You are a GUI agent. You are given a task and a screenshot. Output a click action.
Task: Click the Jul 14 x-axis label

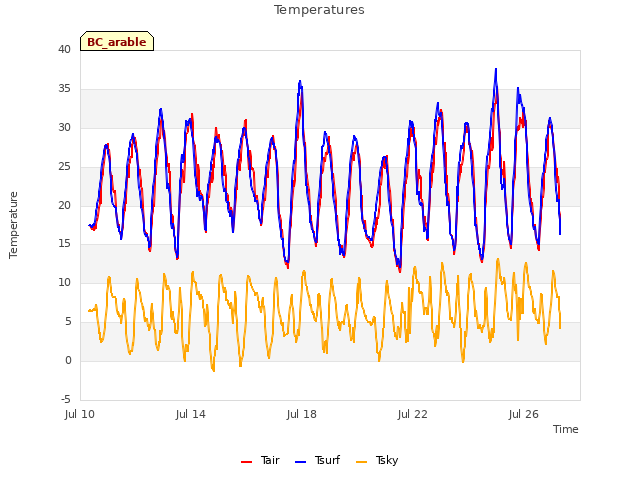point(191,415)
